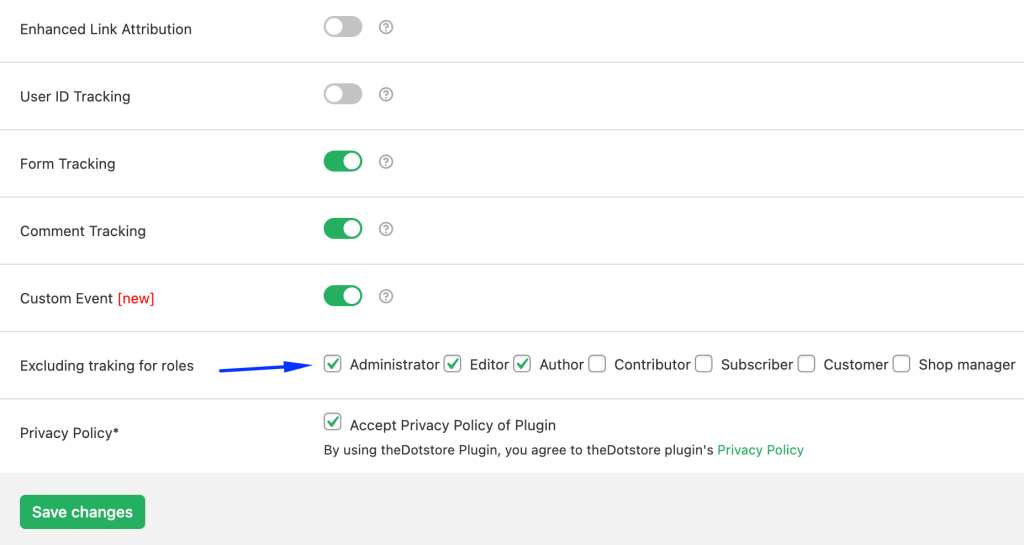The image size is (1024, 545).
Task: Open help icon for Enhanced Link Attribution
Action: (x=386, y=27)
